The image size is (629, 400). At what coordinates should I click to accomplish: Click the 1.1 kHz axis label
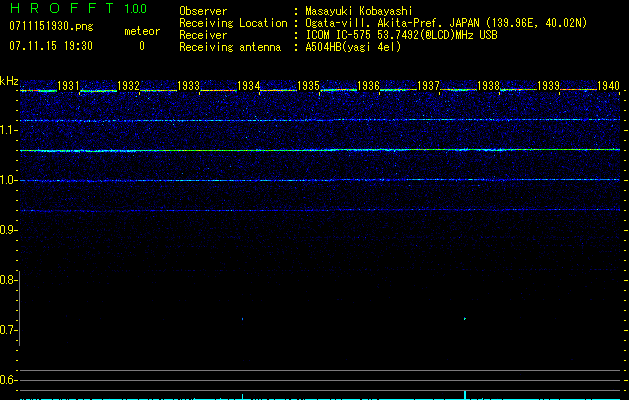pos(8,130)
